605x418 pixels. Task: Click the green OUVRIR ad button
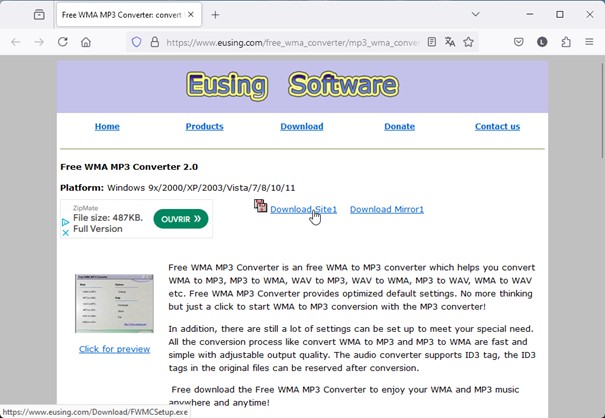tap(181, 219)
